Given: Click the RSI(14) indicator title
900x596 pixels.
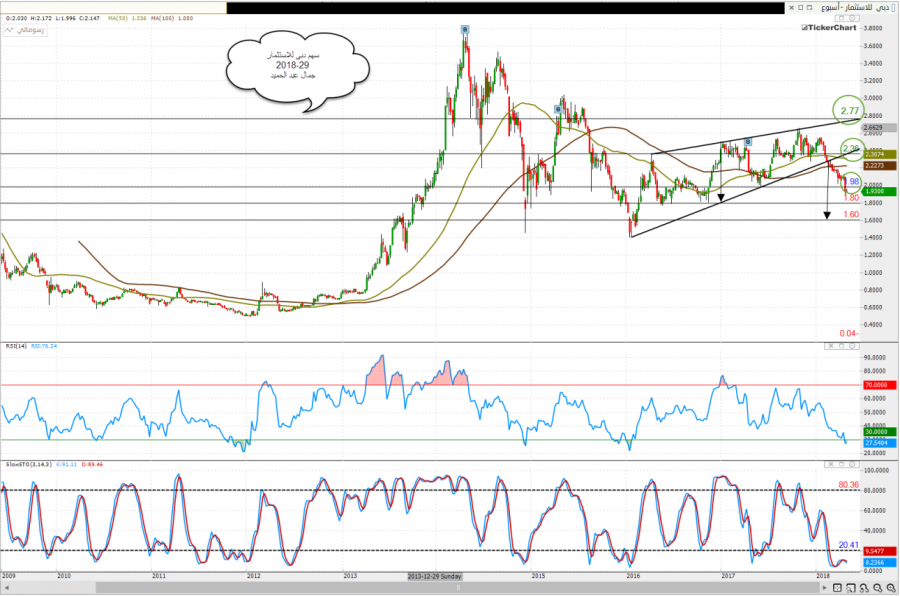Looking at the screenshot, I should point(15,346).
